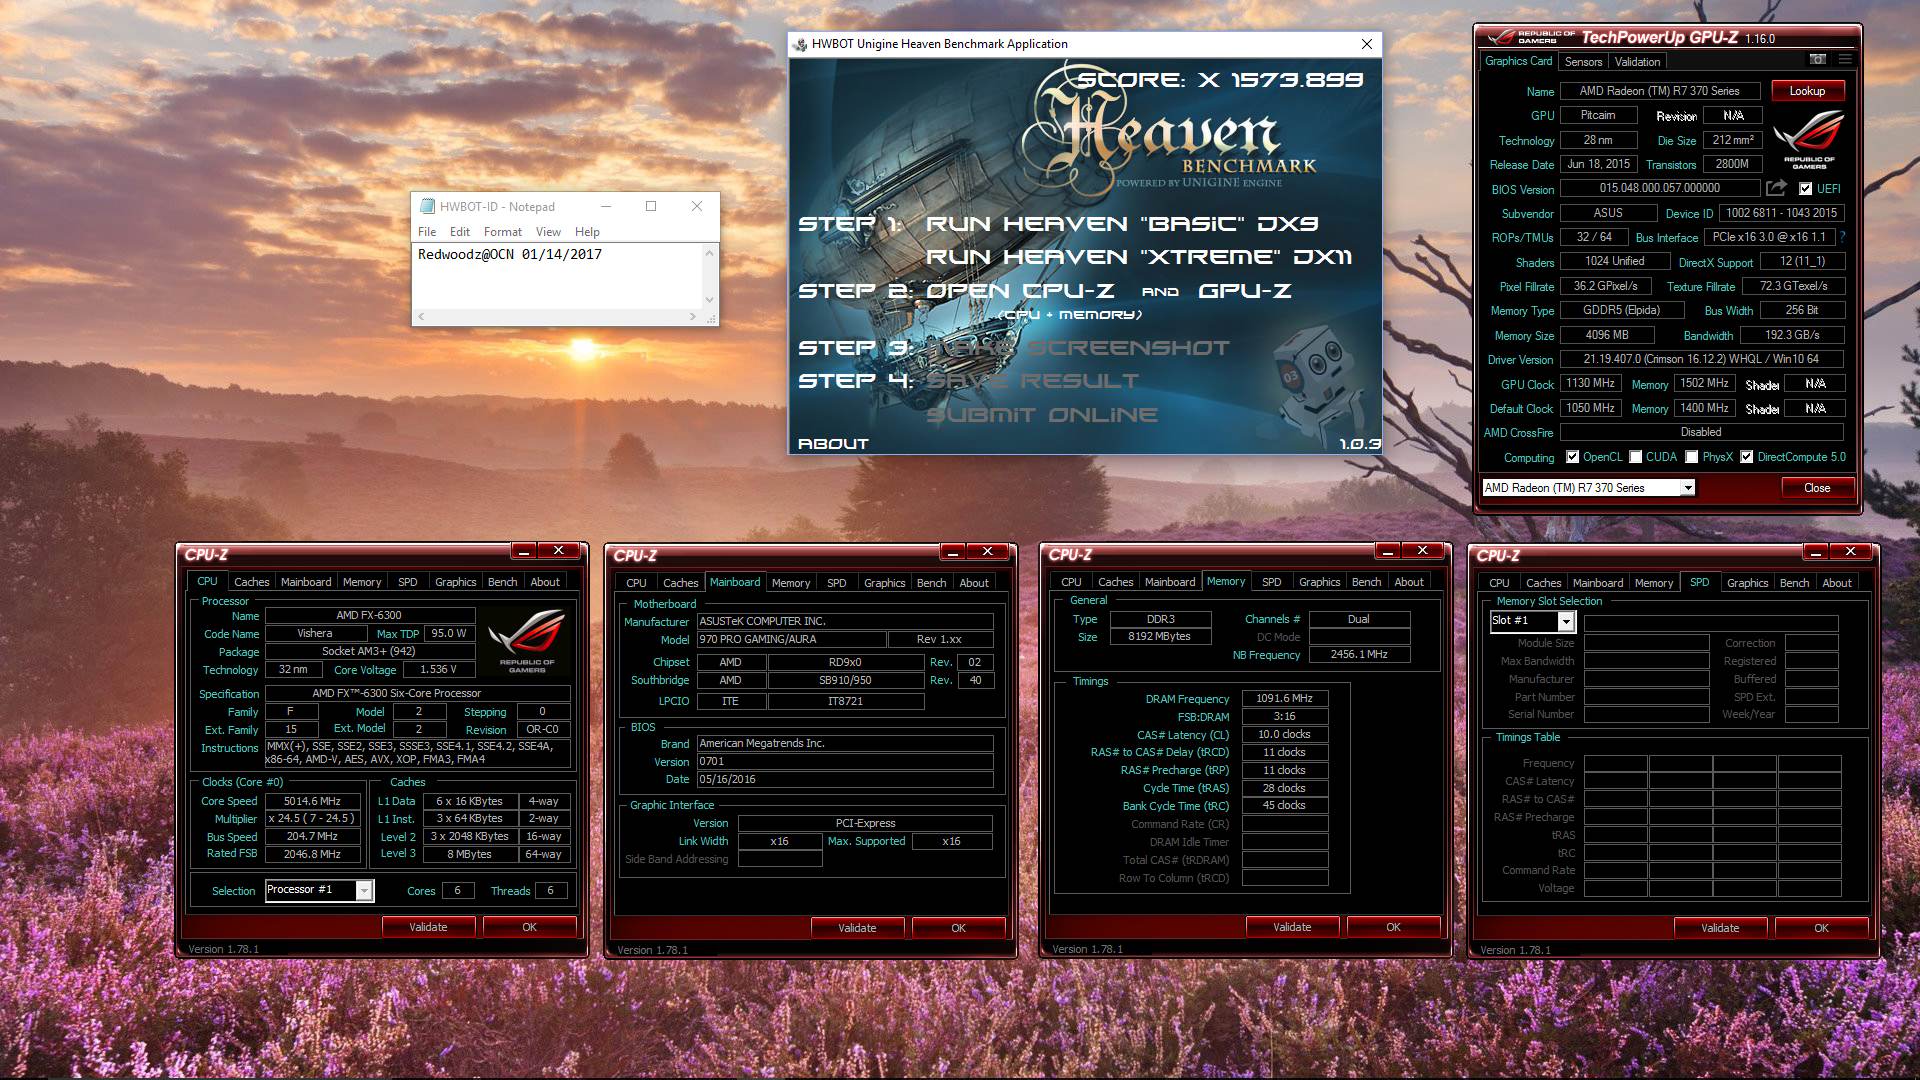Switch to the Sensors tab in GPU-Z

click(x=1583, y=61)
